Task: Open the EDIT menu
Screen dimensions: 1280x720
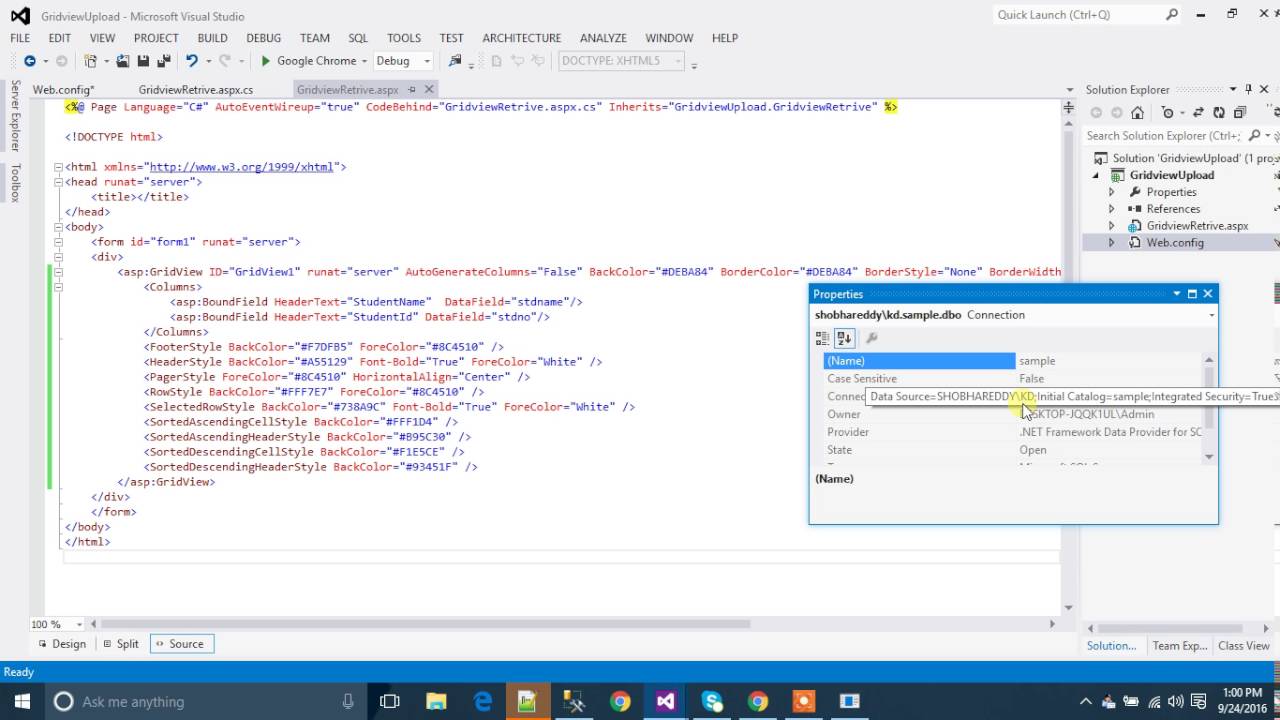Action: click(x=59, y=38)
